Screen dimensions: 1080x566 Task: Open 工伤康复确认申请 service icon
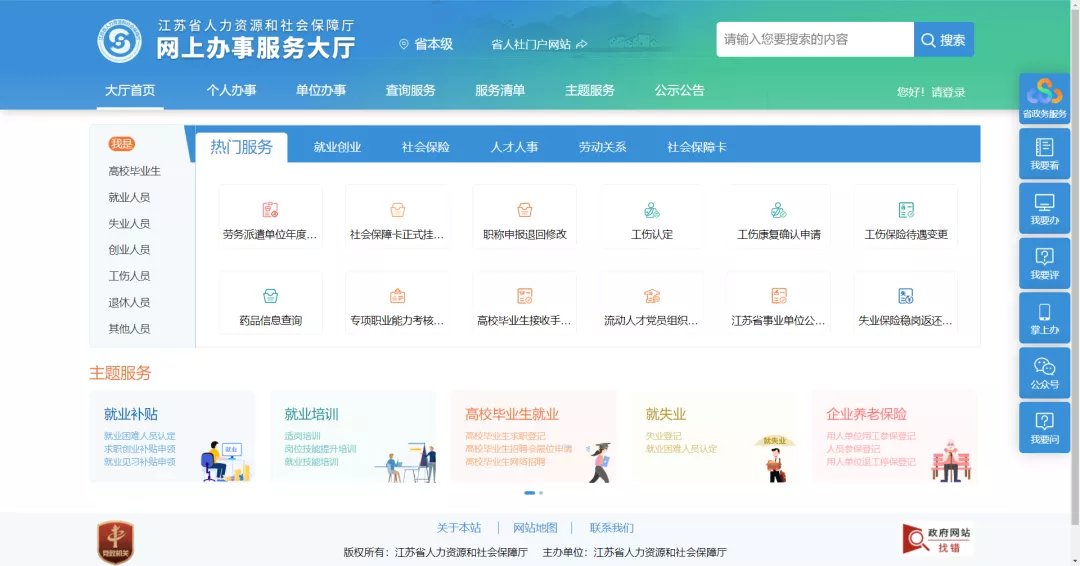pos(779,210)
